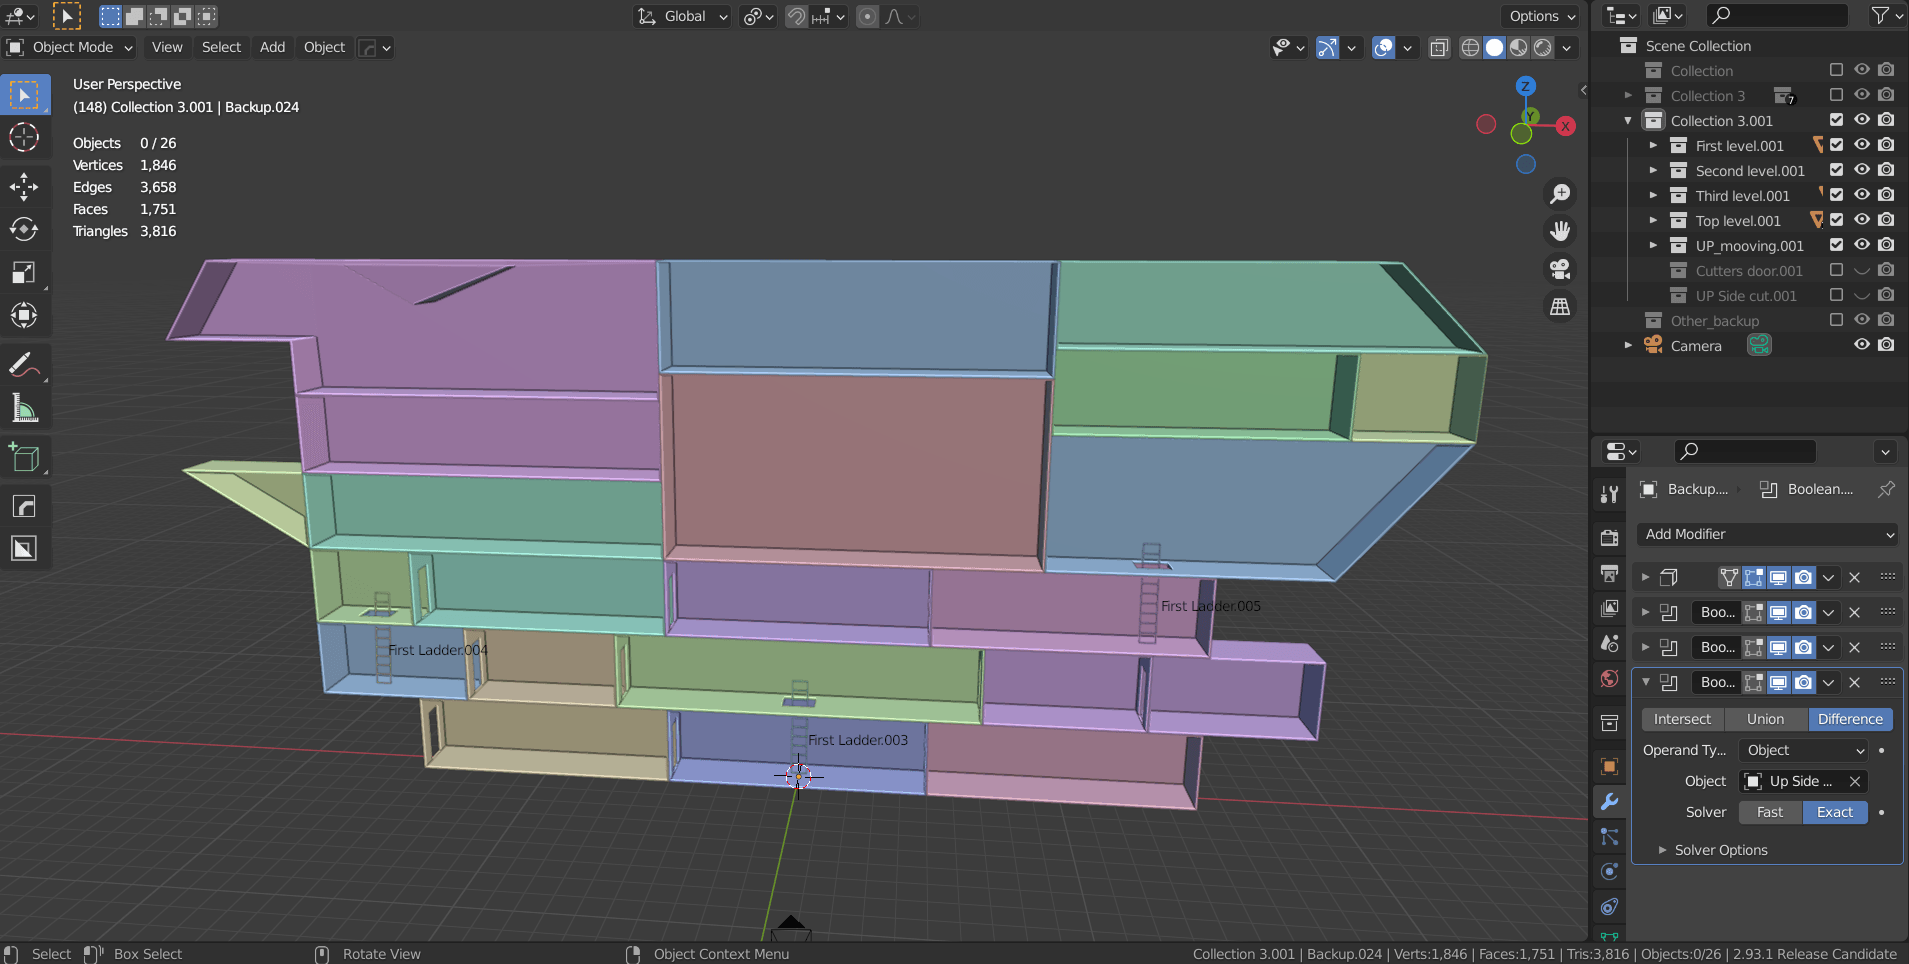Expand the First level.001 collection

pyautogui.click(x=1653, y=146)
